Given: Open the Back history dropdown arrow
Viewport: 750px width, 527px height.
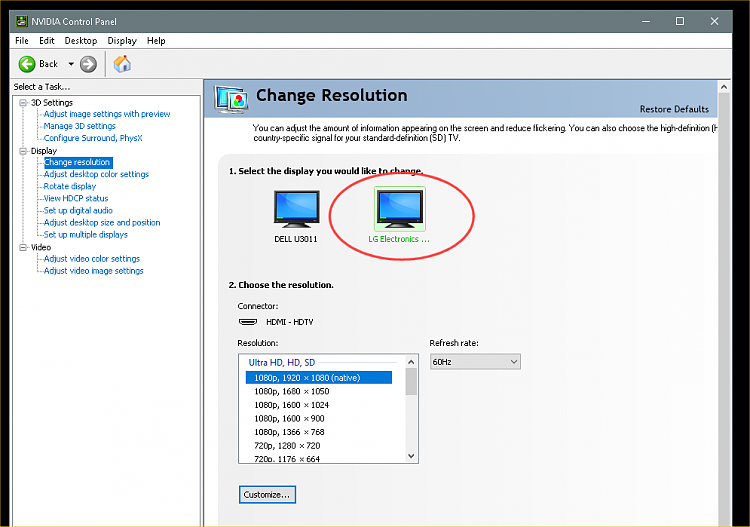Looking at the screenshot, I should (71, 64).
